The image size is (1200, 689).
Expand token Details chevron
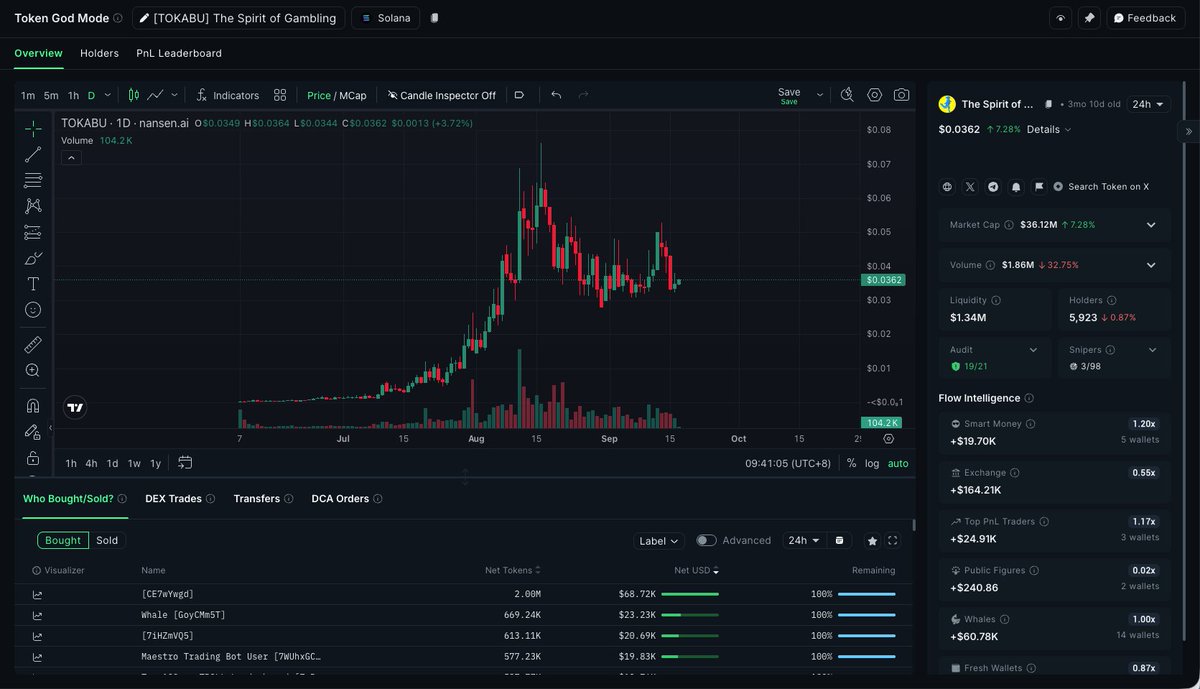pyautogui.click(x=1067, y=130)
